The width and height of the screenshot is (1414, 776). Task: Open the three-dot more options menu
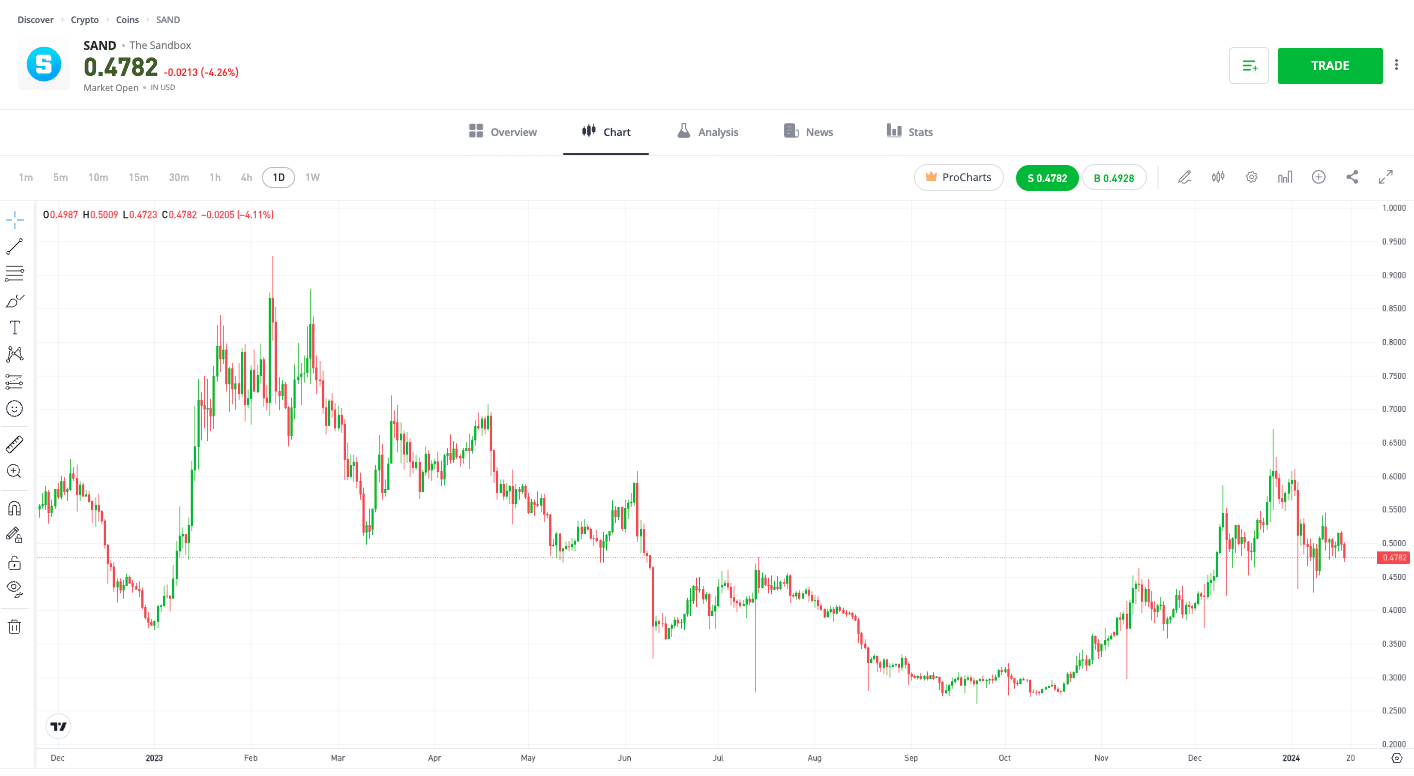tap(1396, 66)
